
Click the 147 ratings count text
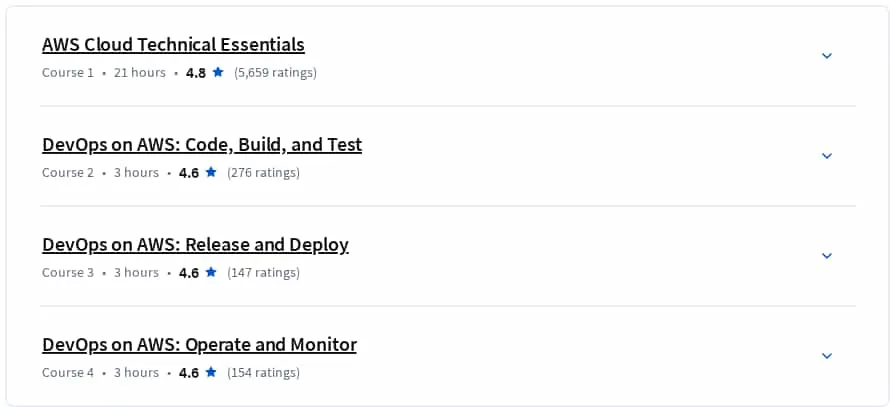click(x=263, y=272)
